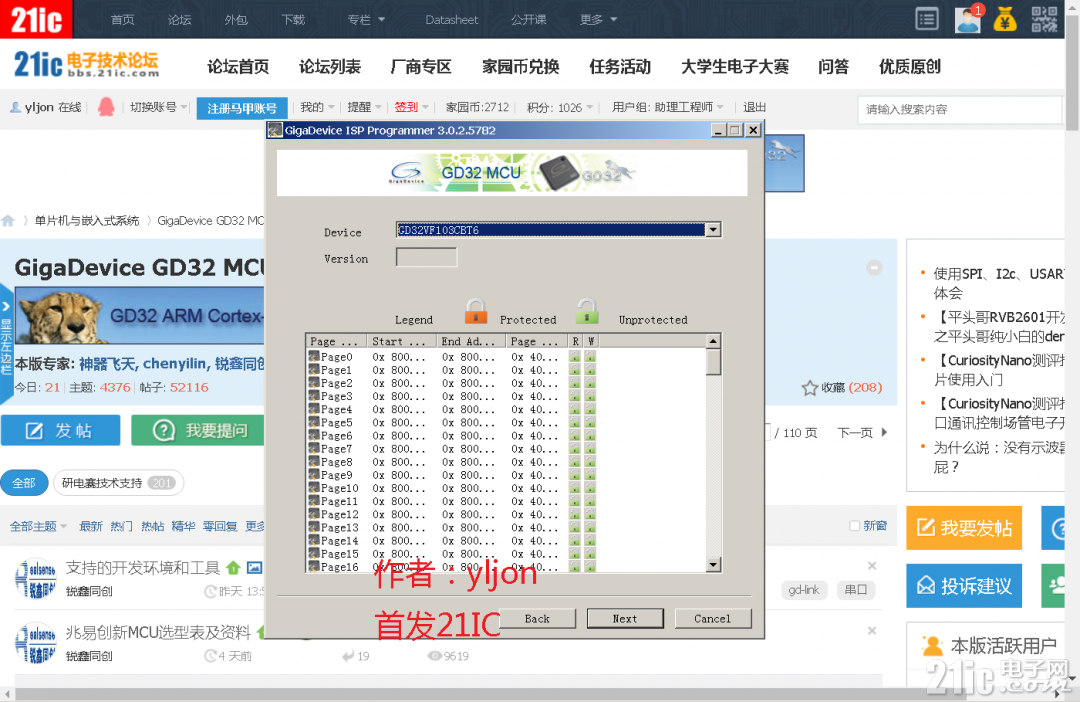Click the Page5 read lock icon
This screenshot has width=1080, height=702.
574,422
